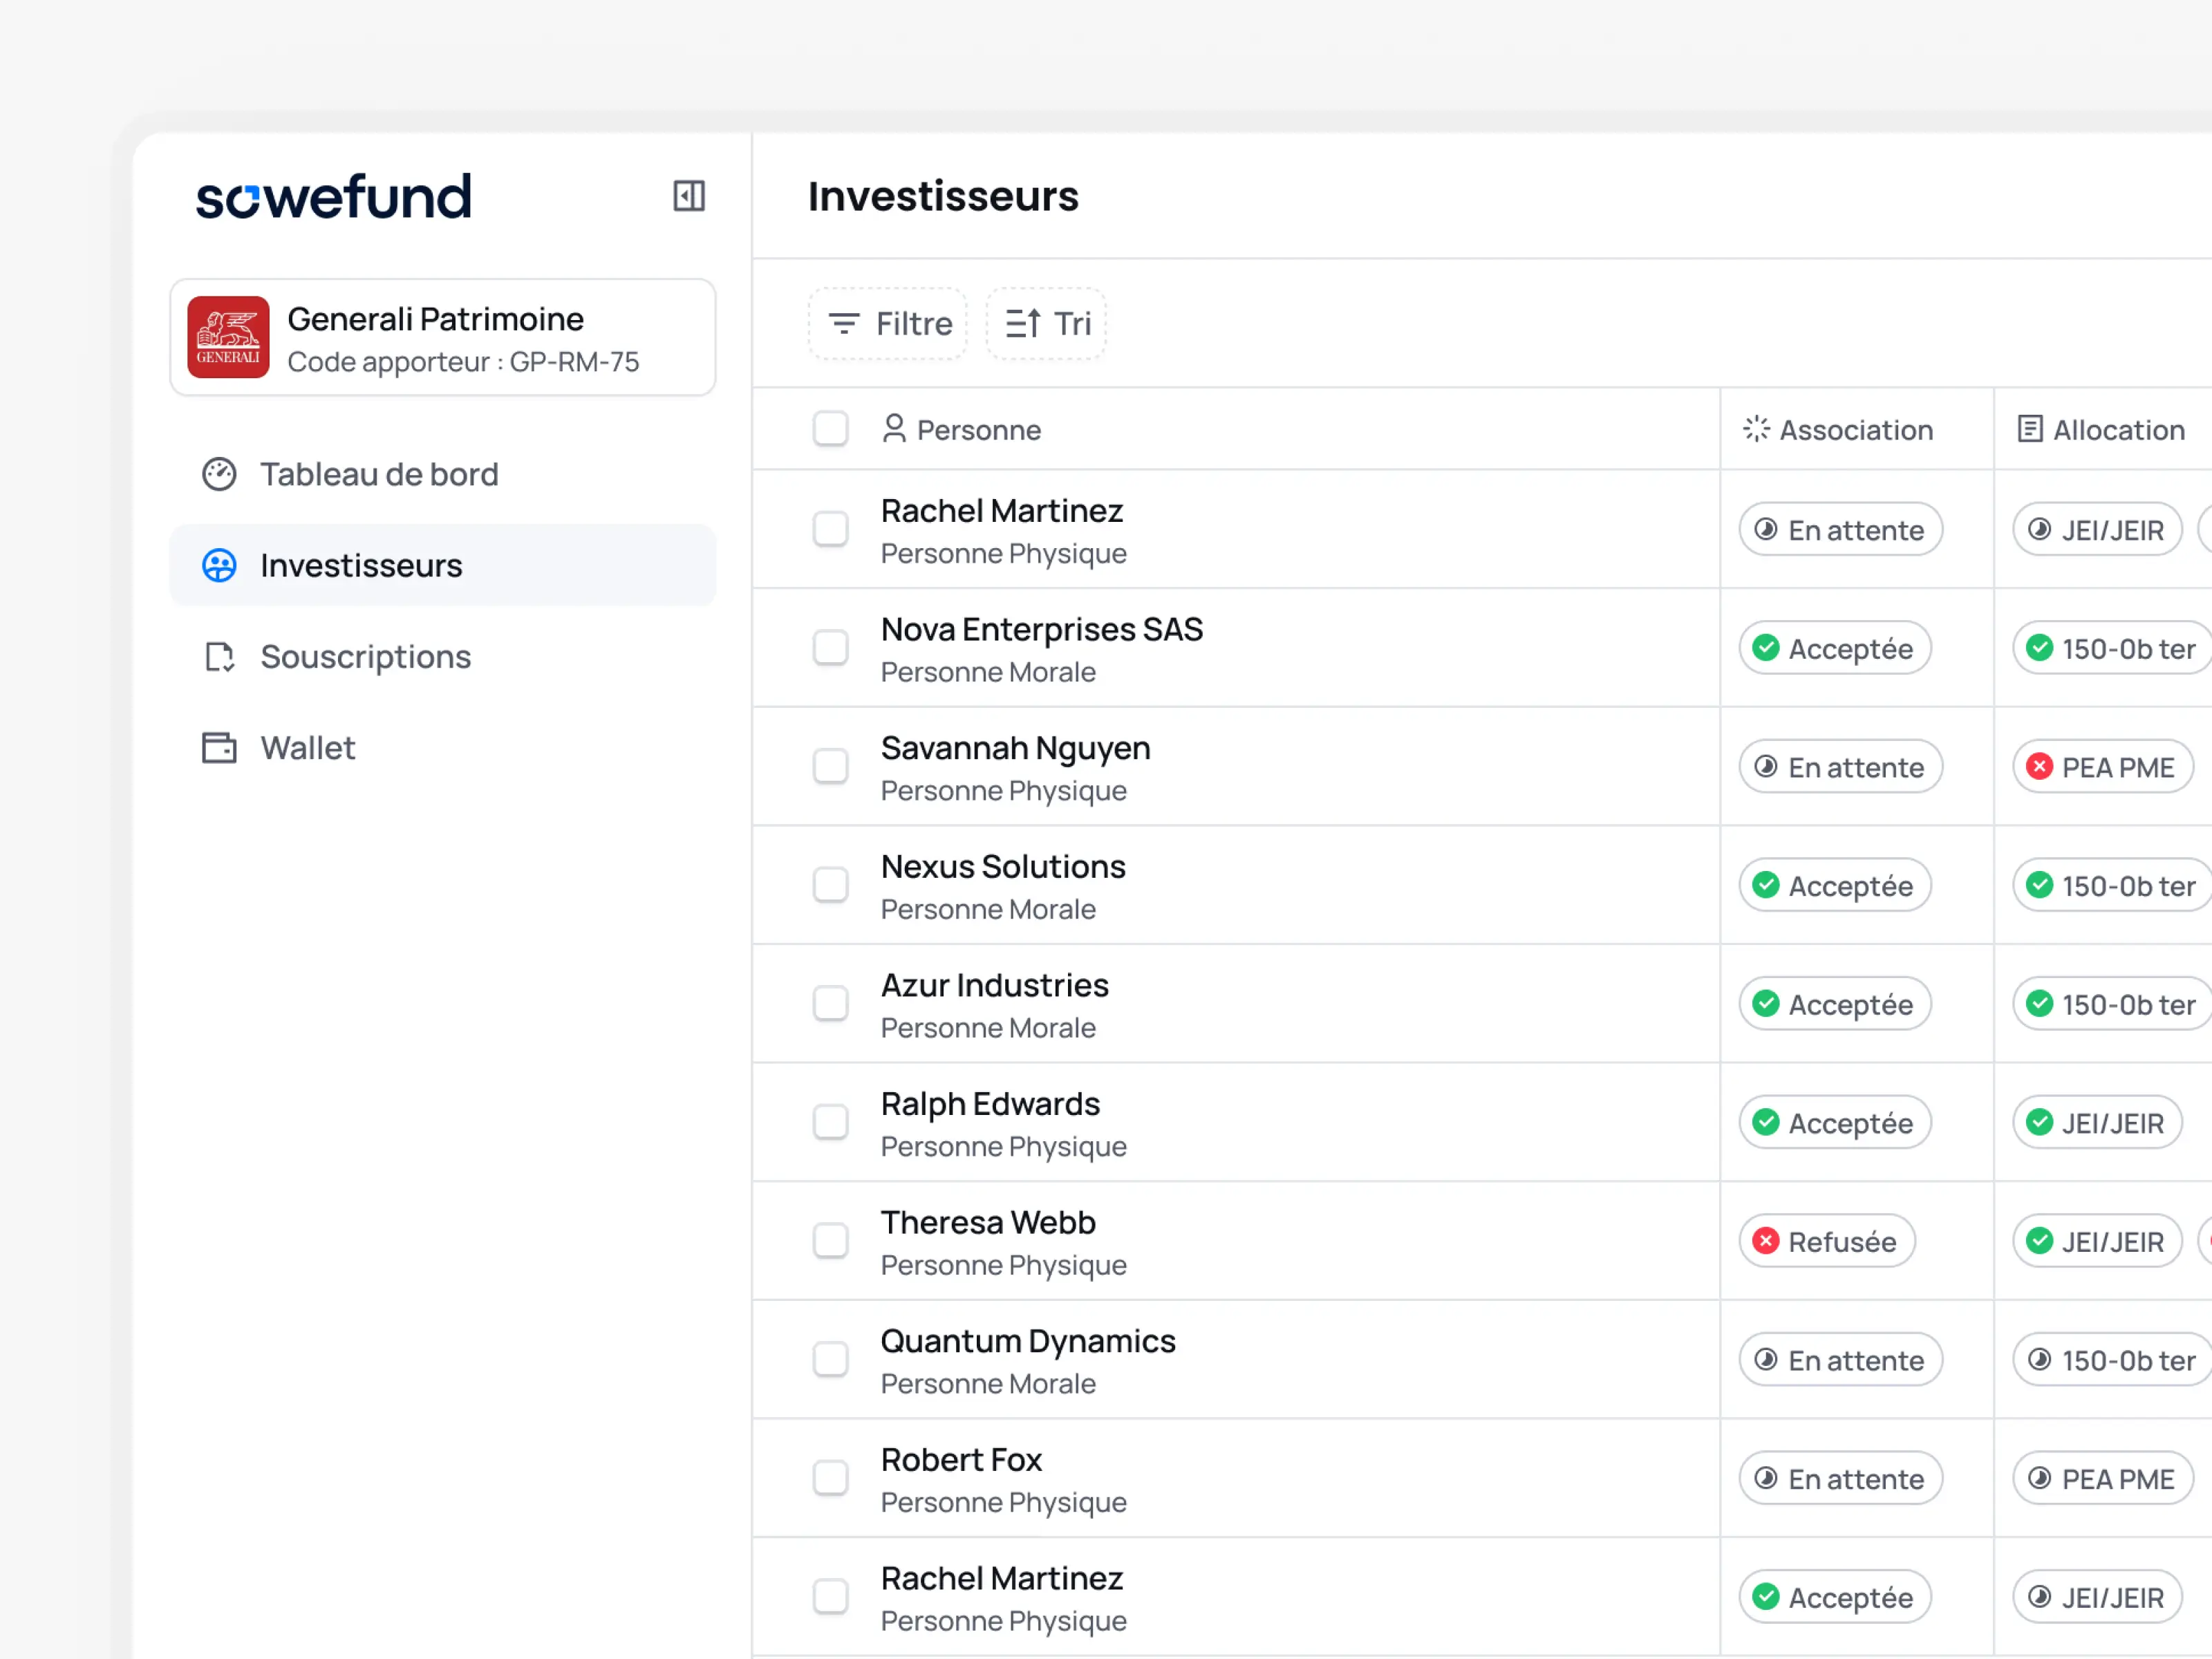Open the Tableau de bord dashboard icon
2212x1659 pixels.
[x=219, y=474]
